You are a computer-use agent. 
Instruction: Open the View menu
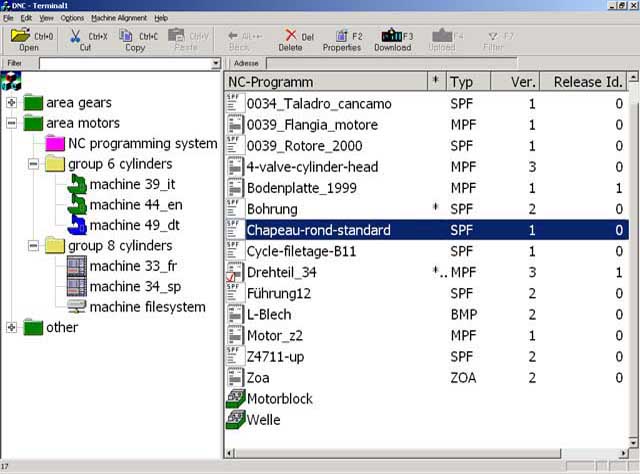(46, 18)
